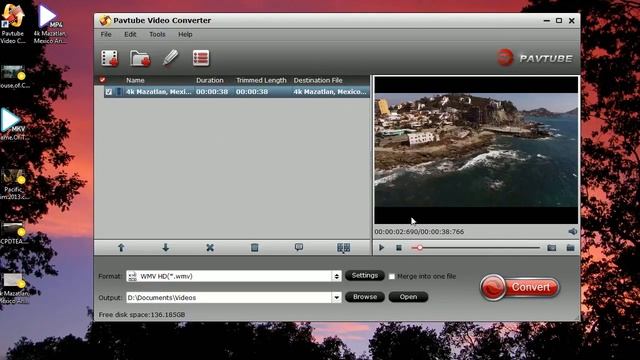Click the subtitle speech bubble icon
The image size is (640, 360).
[x=299, y=247]
